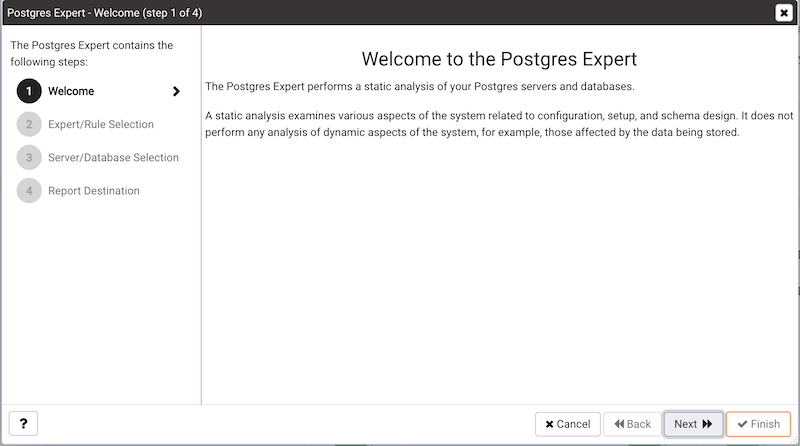The width and height of the screenshot is (800, 446).
Task: Click the Next button
Action: pyautogui.click(x=693, y=424)
